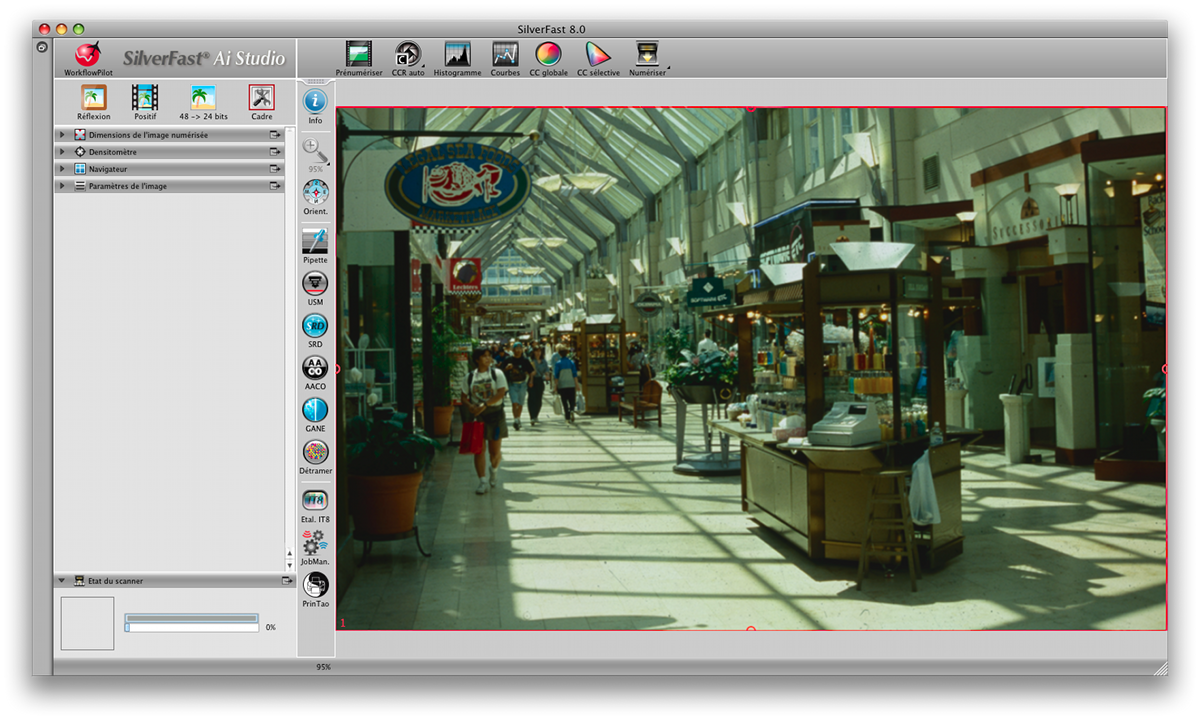
Task: Open the USM sharpening tool
Action: tap(315, 283)
